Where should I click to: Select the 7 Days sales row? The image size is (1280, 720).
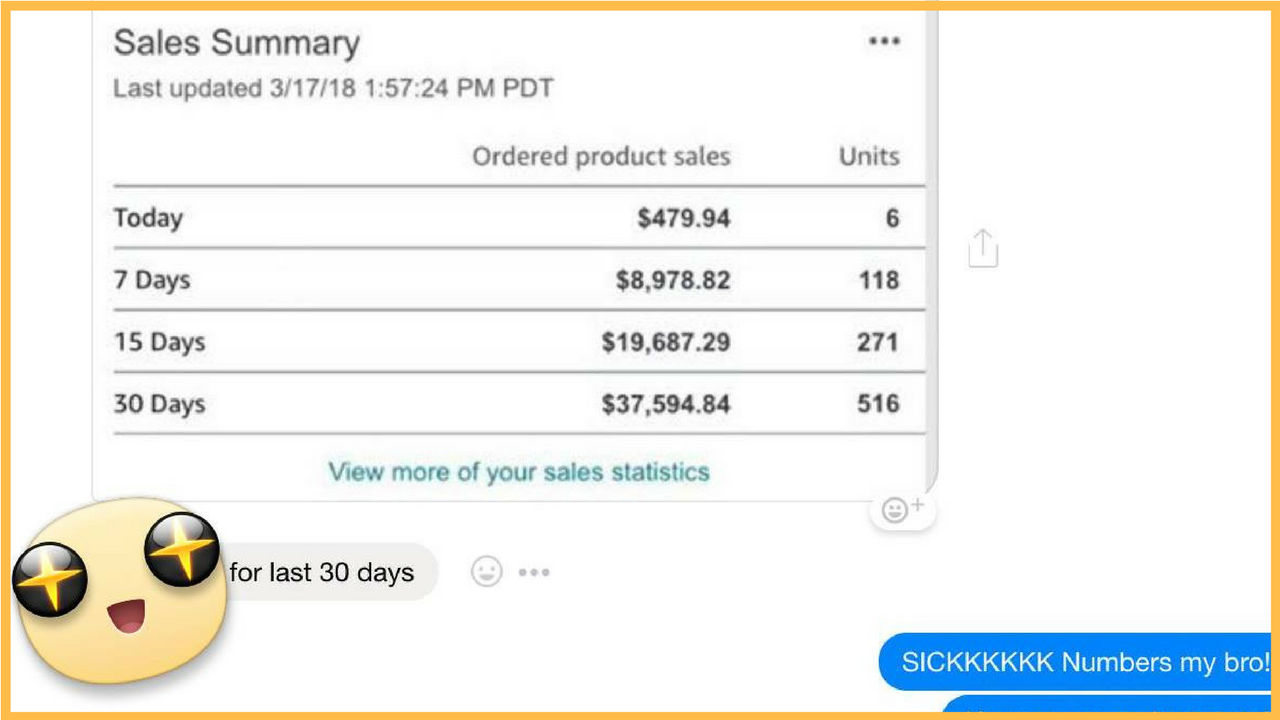point(519,280)
